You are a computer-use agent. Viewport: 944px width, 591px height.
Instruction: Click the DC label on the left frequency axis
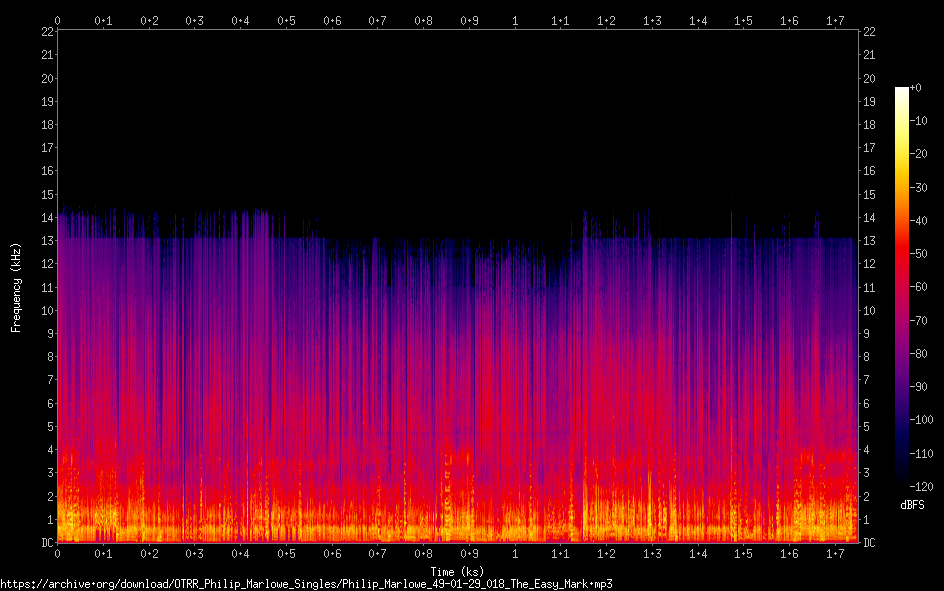(x=45, y=543)
